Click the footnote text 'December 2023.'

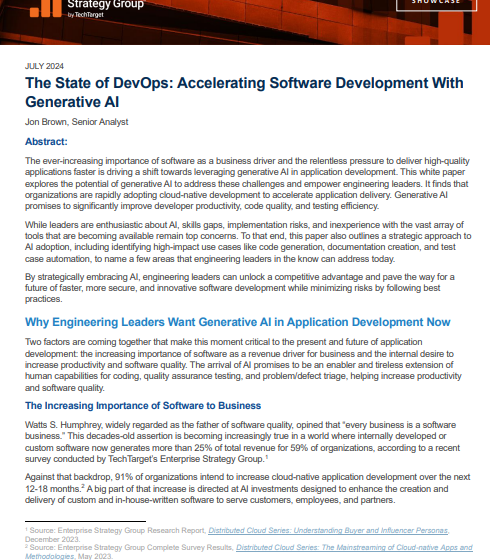pos(52,539)
